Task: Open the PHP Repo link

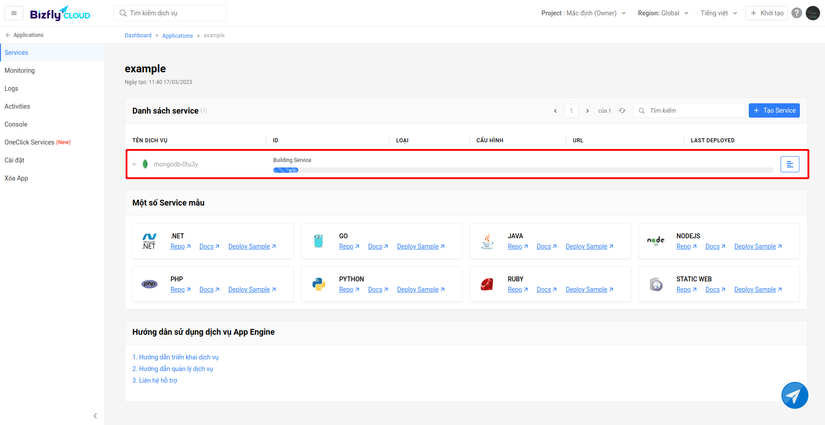Action: click(180, 289)
